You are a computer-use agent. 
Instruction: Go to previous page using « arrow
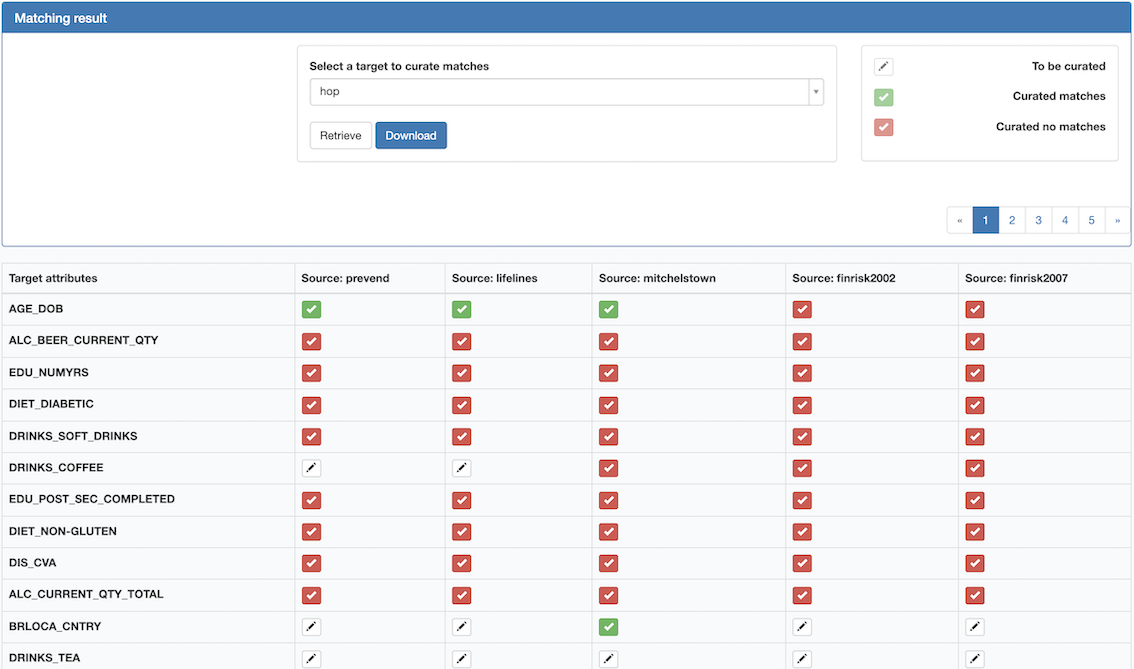pyautogui.click(x=960, y=220)
